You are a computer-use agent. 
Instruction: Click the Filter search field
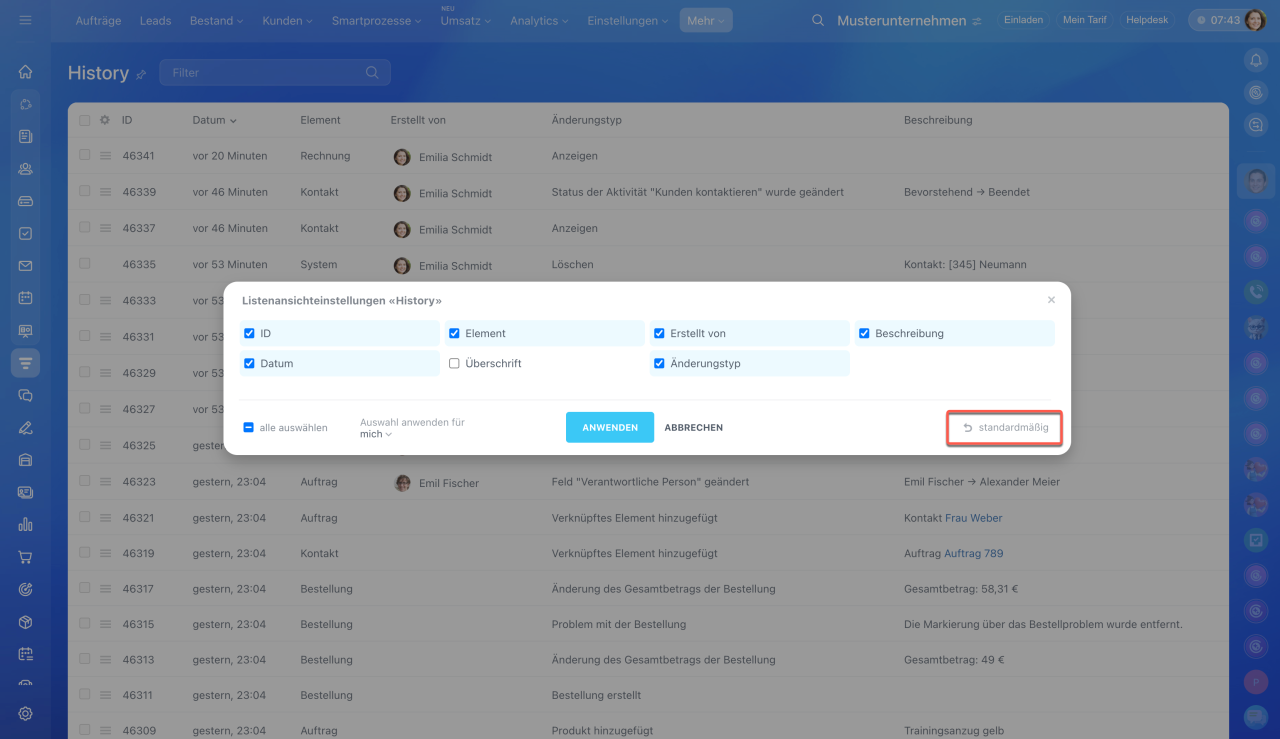(265, 73)
